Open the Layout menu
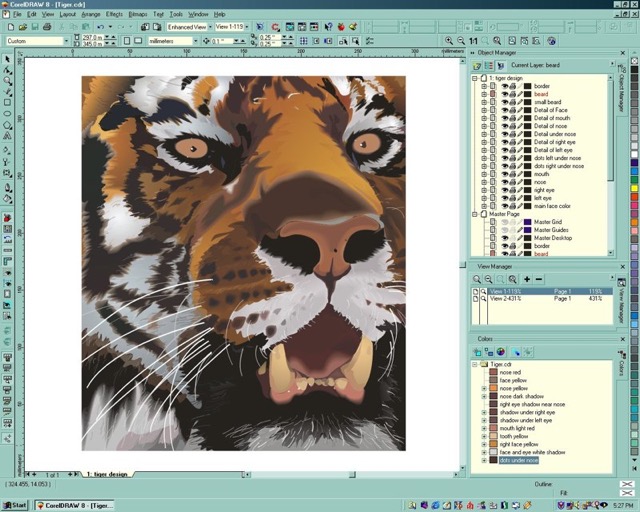Viewport: 640px width, 512px height. pos(68,14)
